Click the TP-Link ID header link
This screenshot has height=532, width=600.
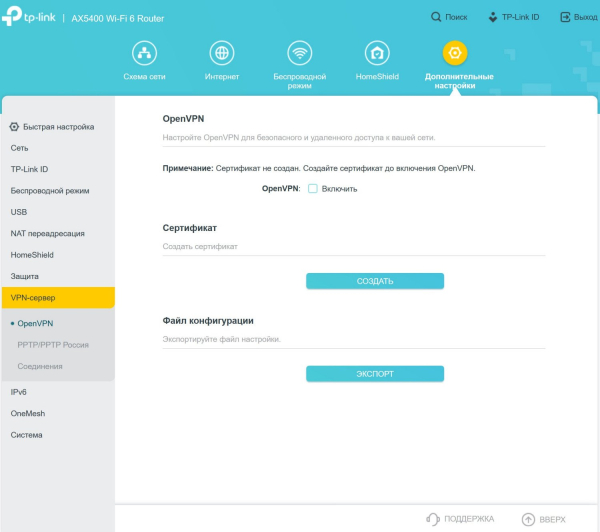[x=520, y=17]
